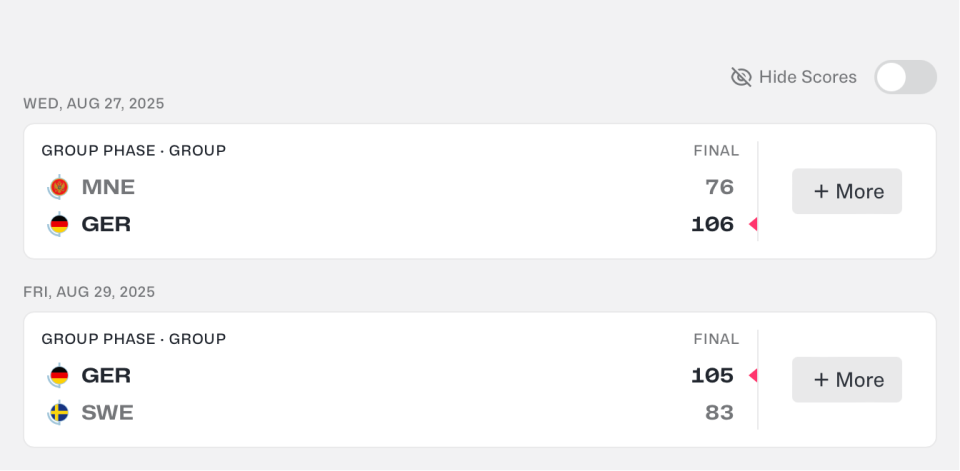Image resolution: width=960 pixels, height=471 pixels.
Task: Click the Fri, Aug 29, 2025 date header
Action: click(x=89, y=292)
